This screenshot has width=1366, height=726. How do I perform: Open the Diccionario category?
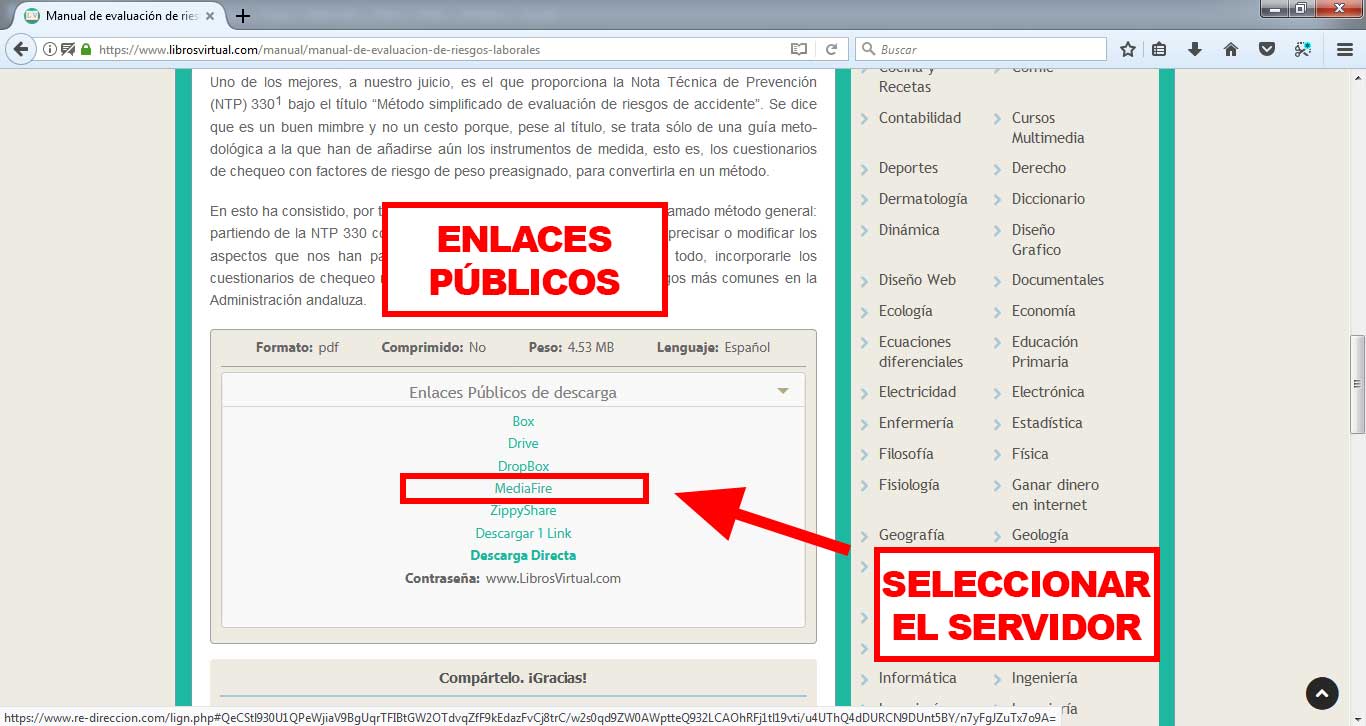click(x=1048, y=198)
